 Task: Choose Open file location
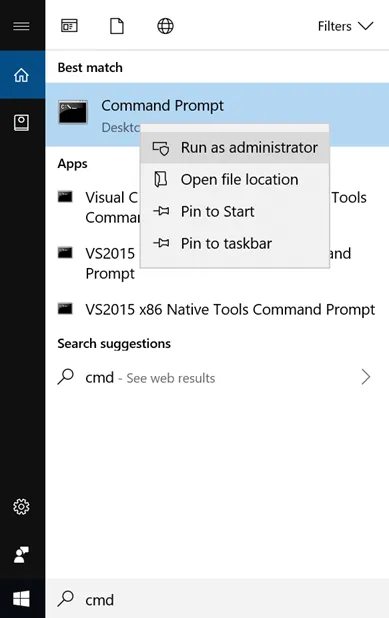tap(235, 180)
